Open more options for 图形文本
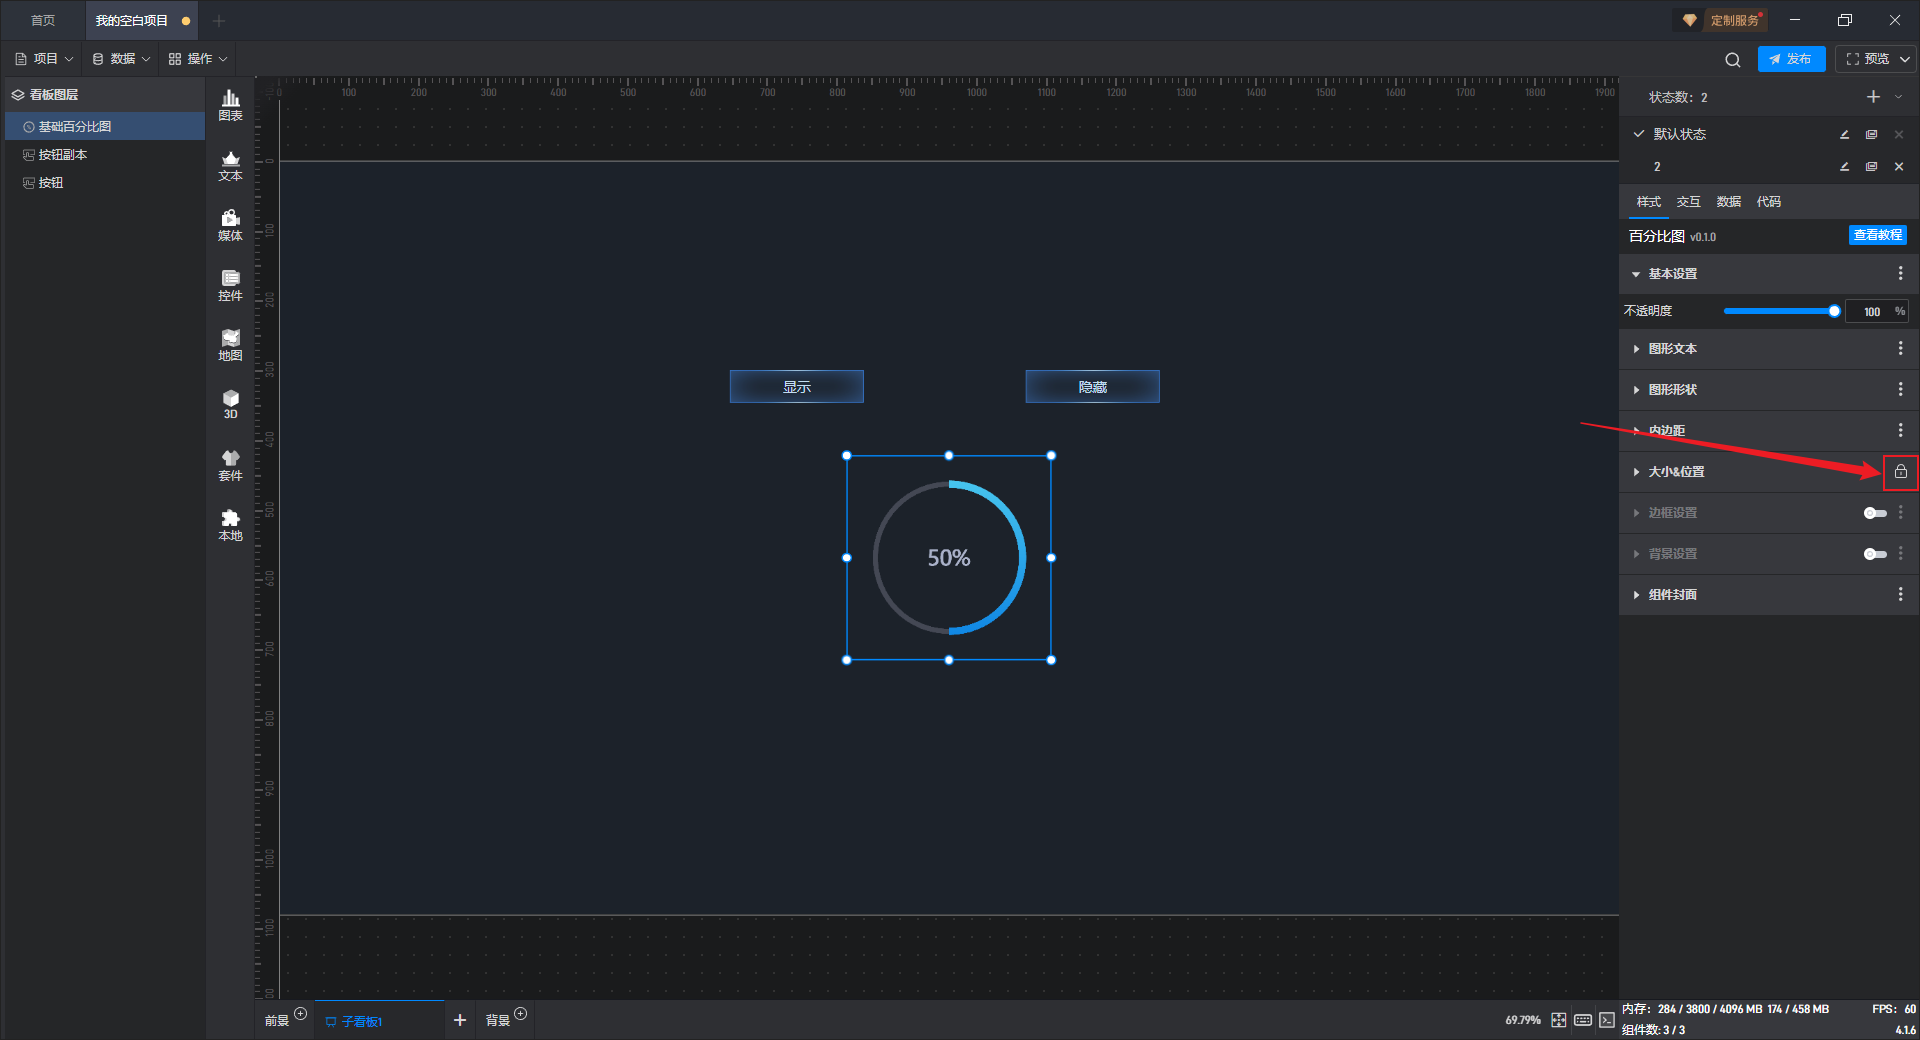This screenshot has width=1920, height=1040. 1901,349
